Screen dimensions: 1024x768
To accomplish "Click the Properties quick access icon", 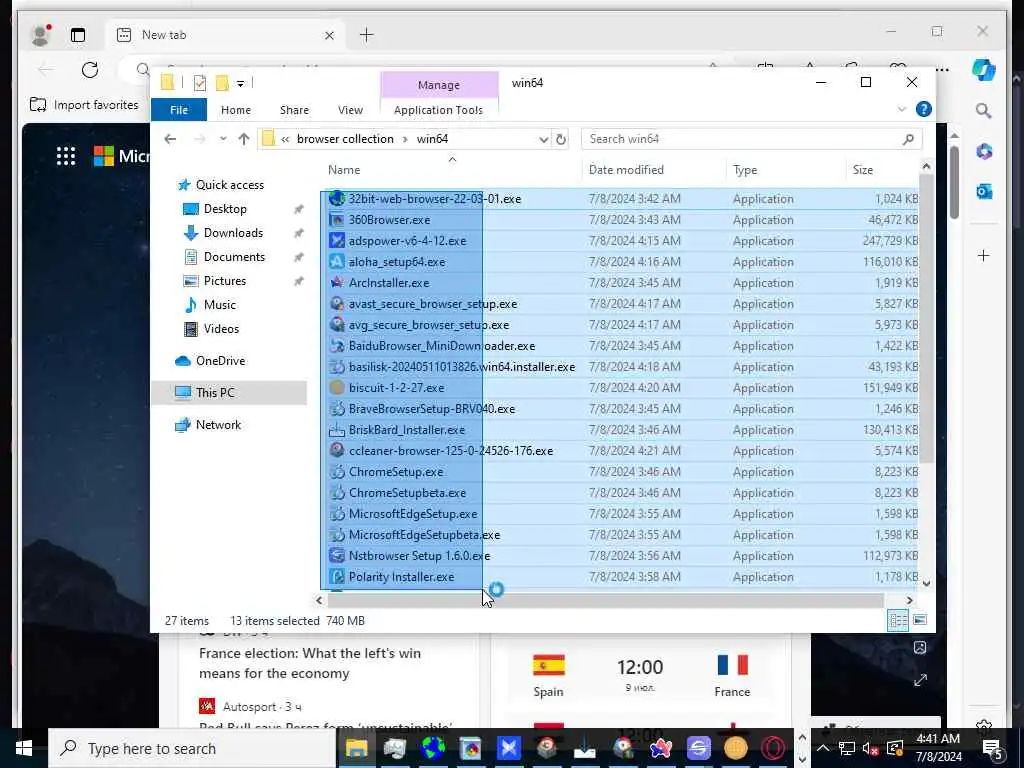I will [200, 83].
